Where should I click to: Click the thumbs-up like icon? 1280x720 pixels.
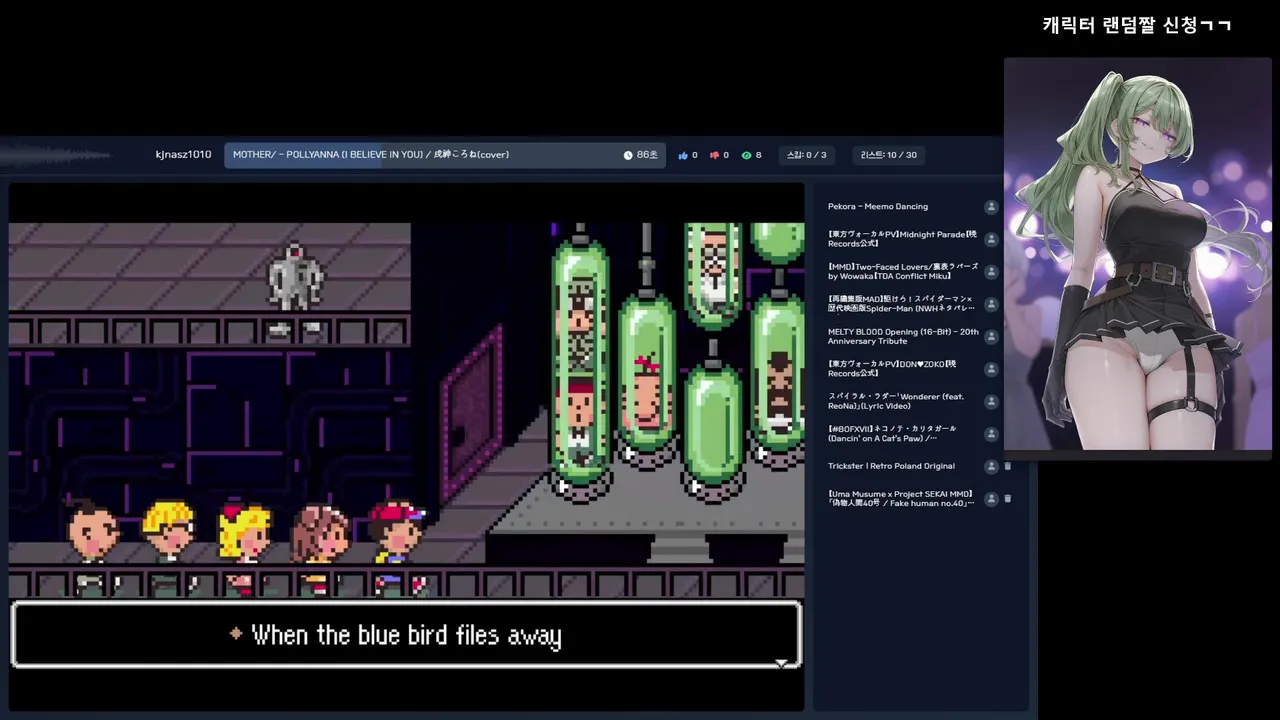pyautogui.click(x=683, y=155)
